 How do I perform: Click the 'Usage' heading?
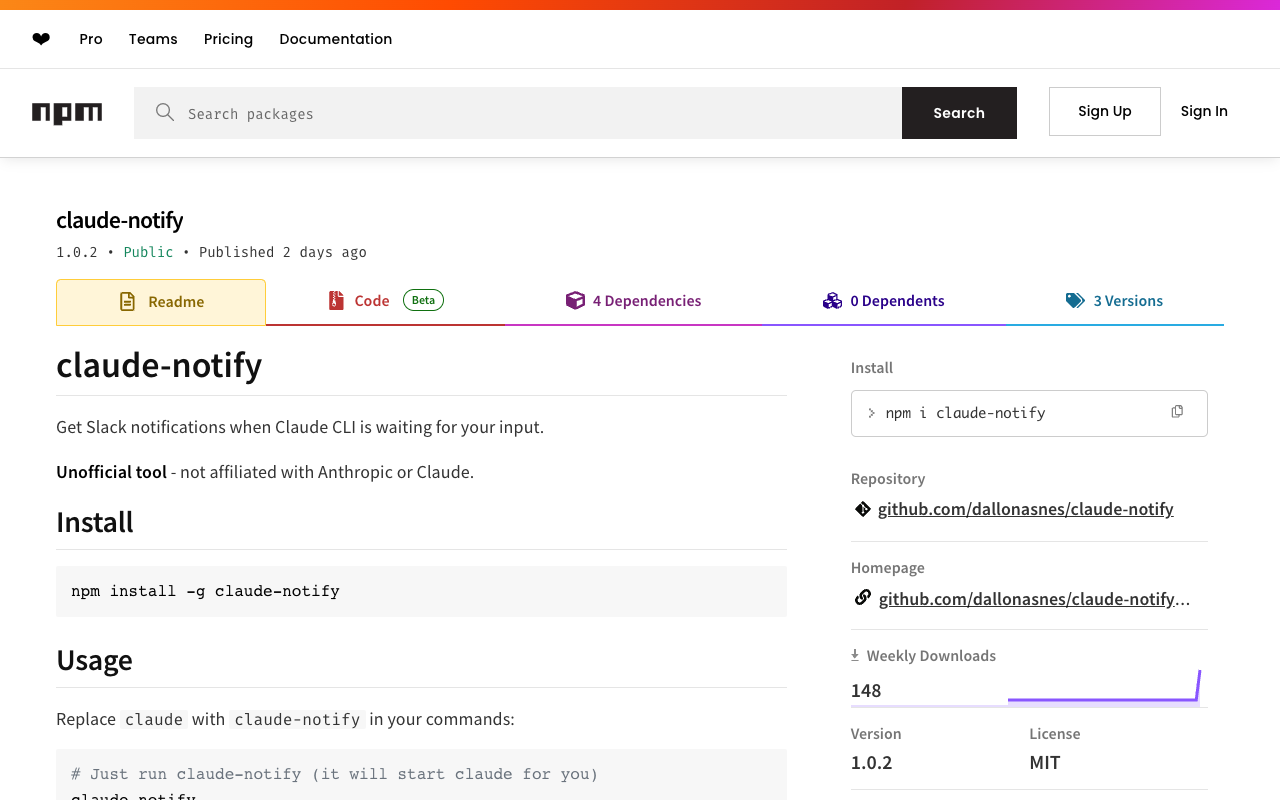coord(95,660)
